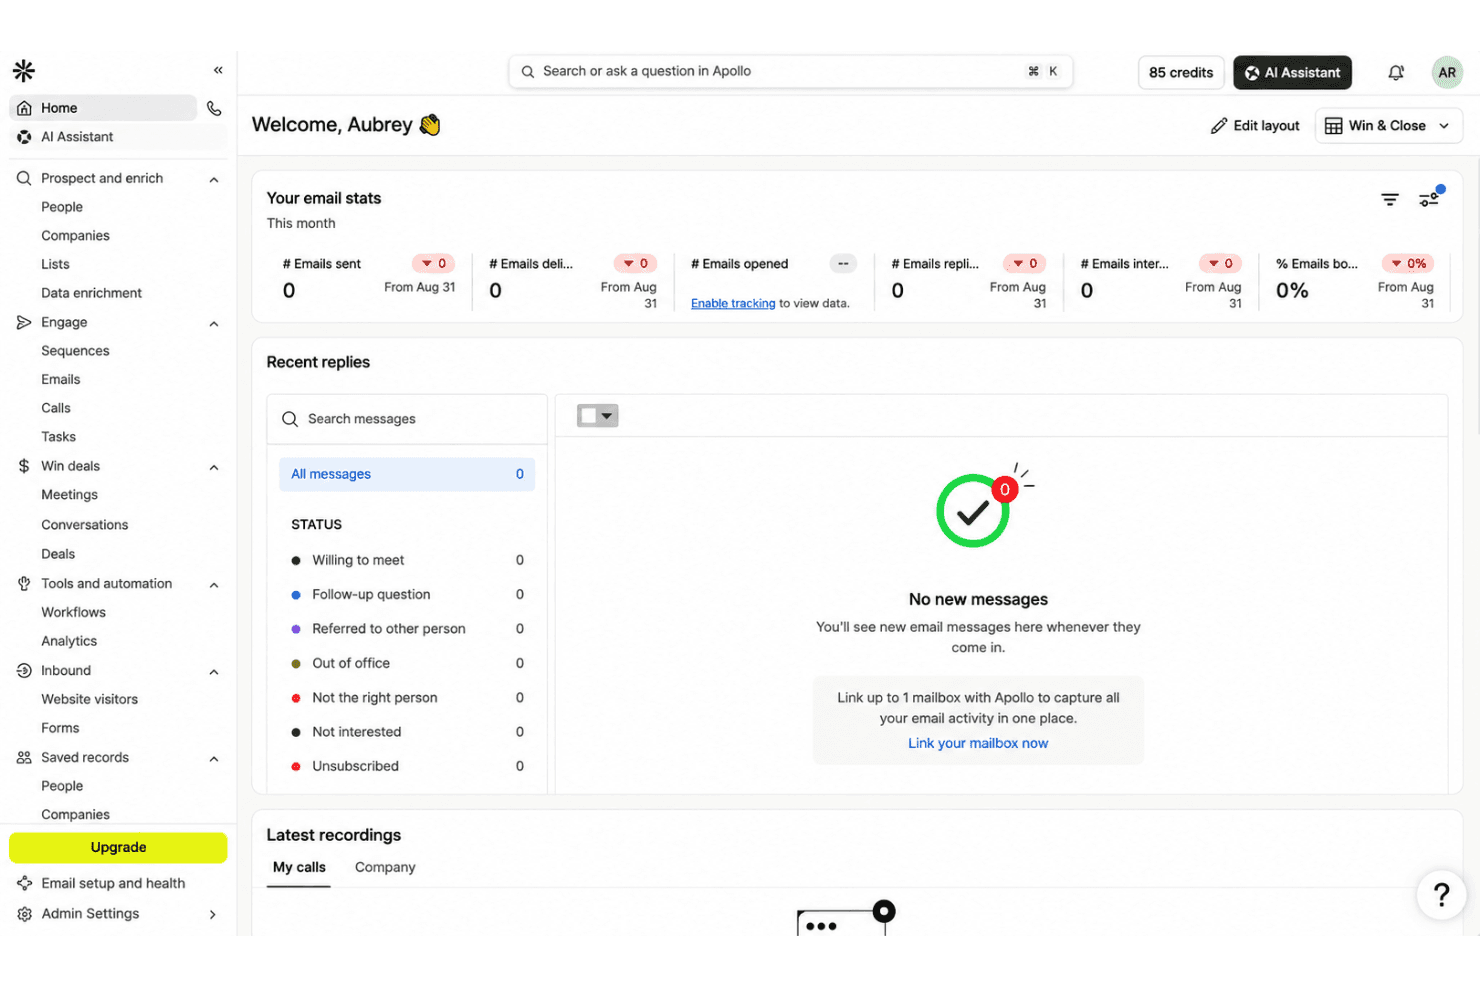Open Workflows in sidebar
The width and height of the screenshot is (1480, 987).
point(73,612)
